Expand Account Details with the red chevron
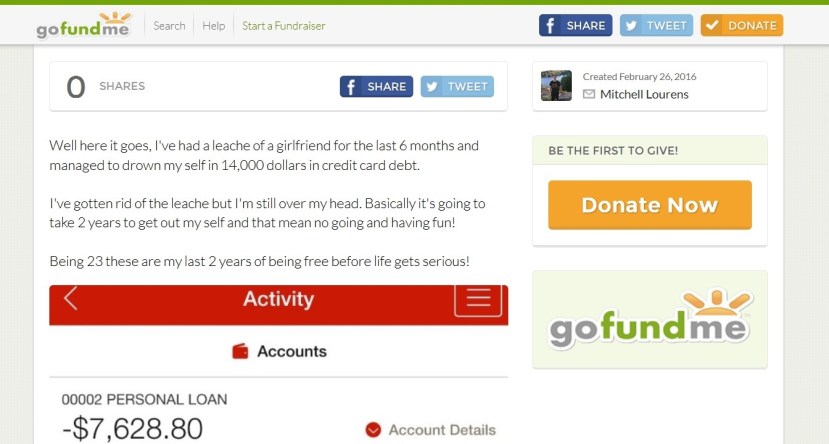 (x=373, y=430)
